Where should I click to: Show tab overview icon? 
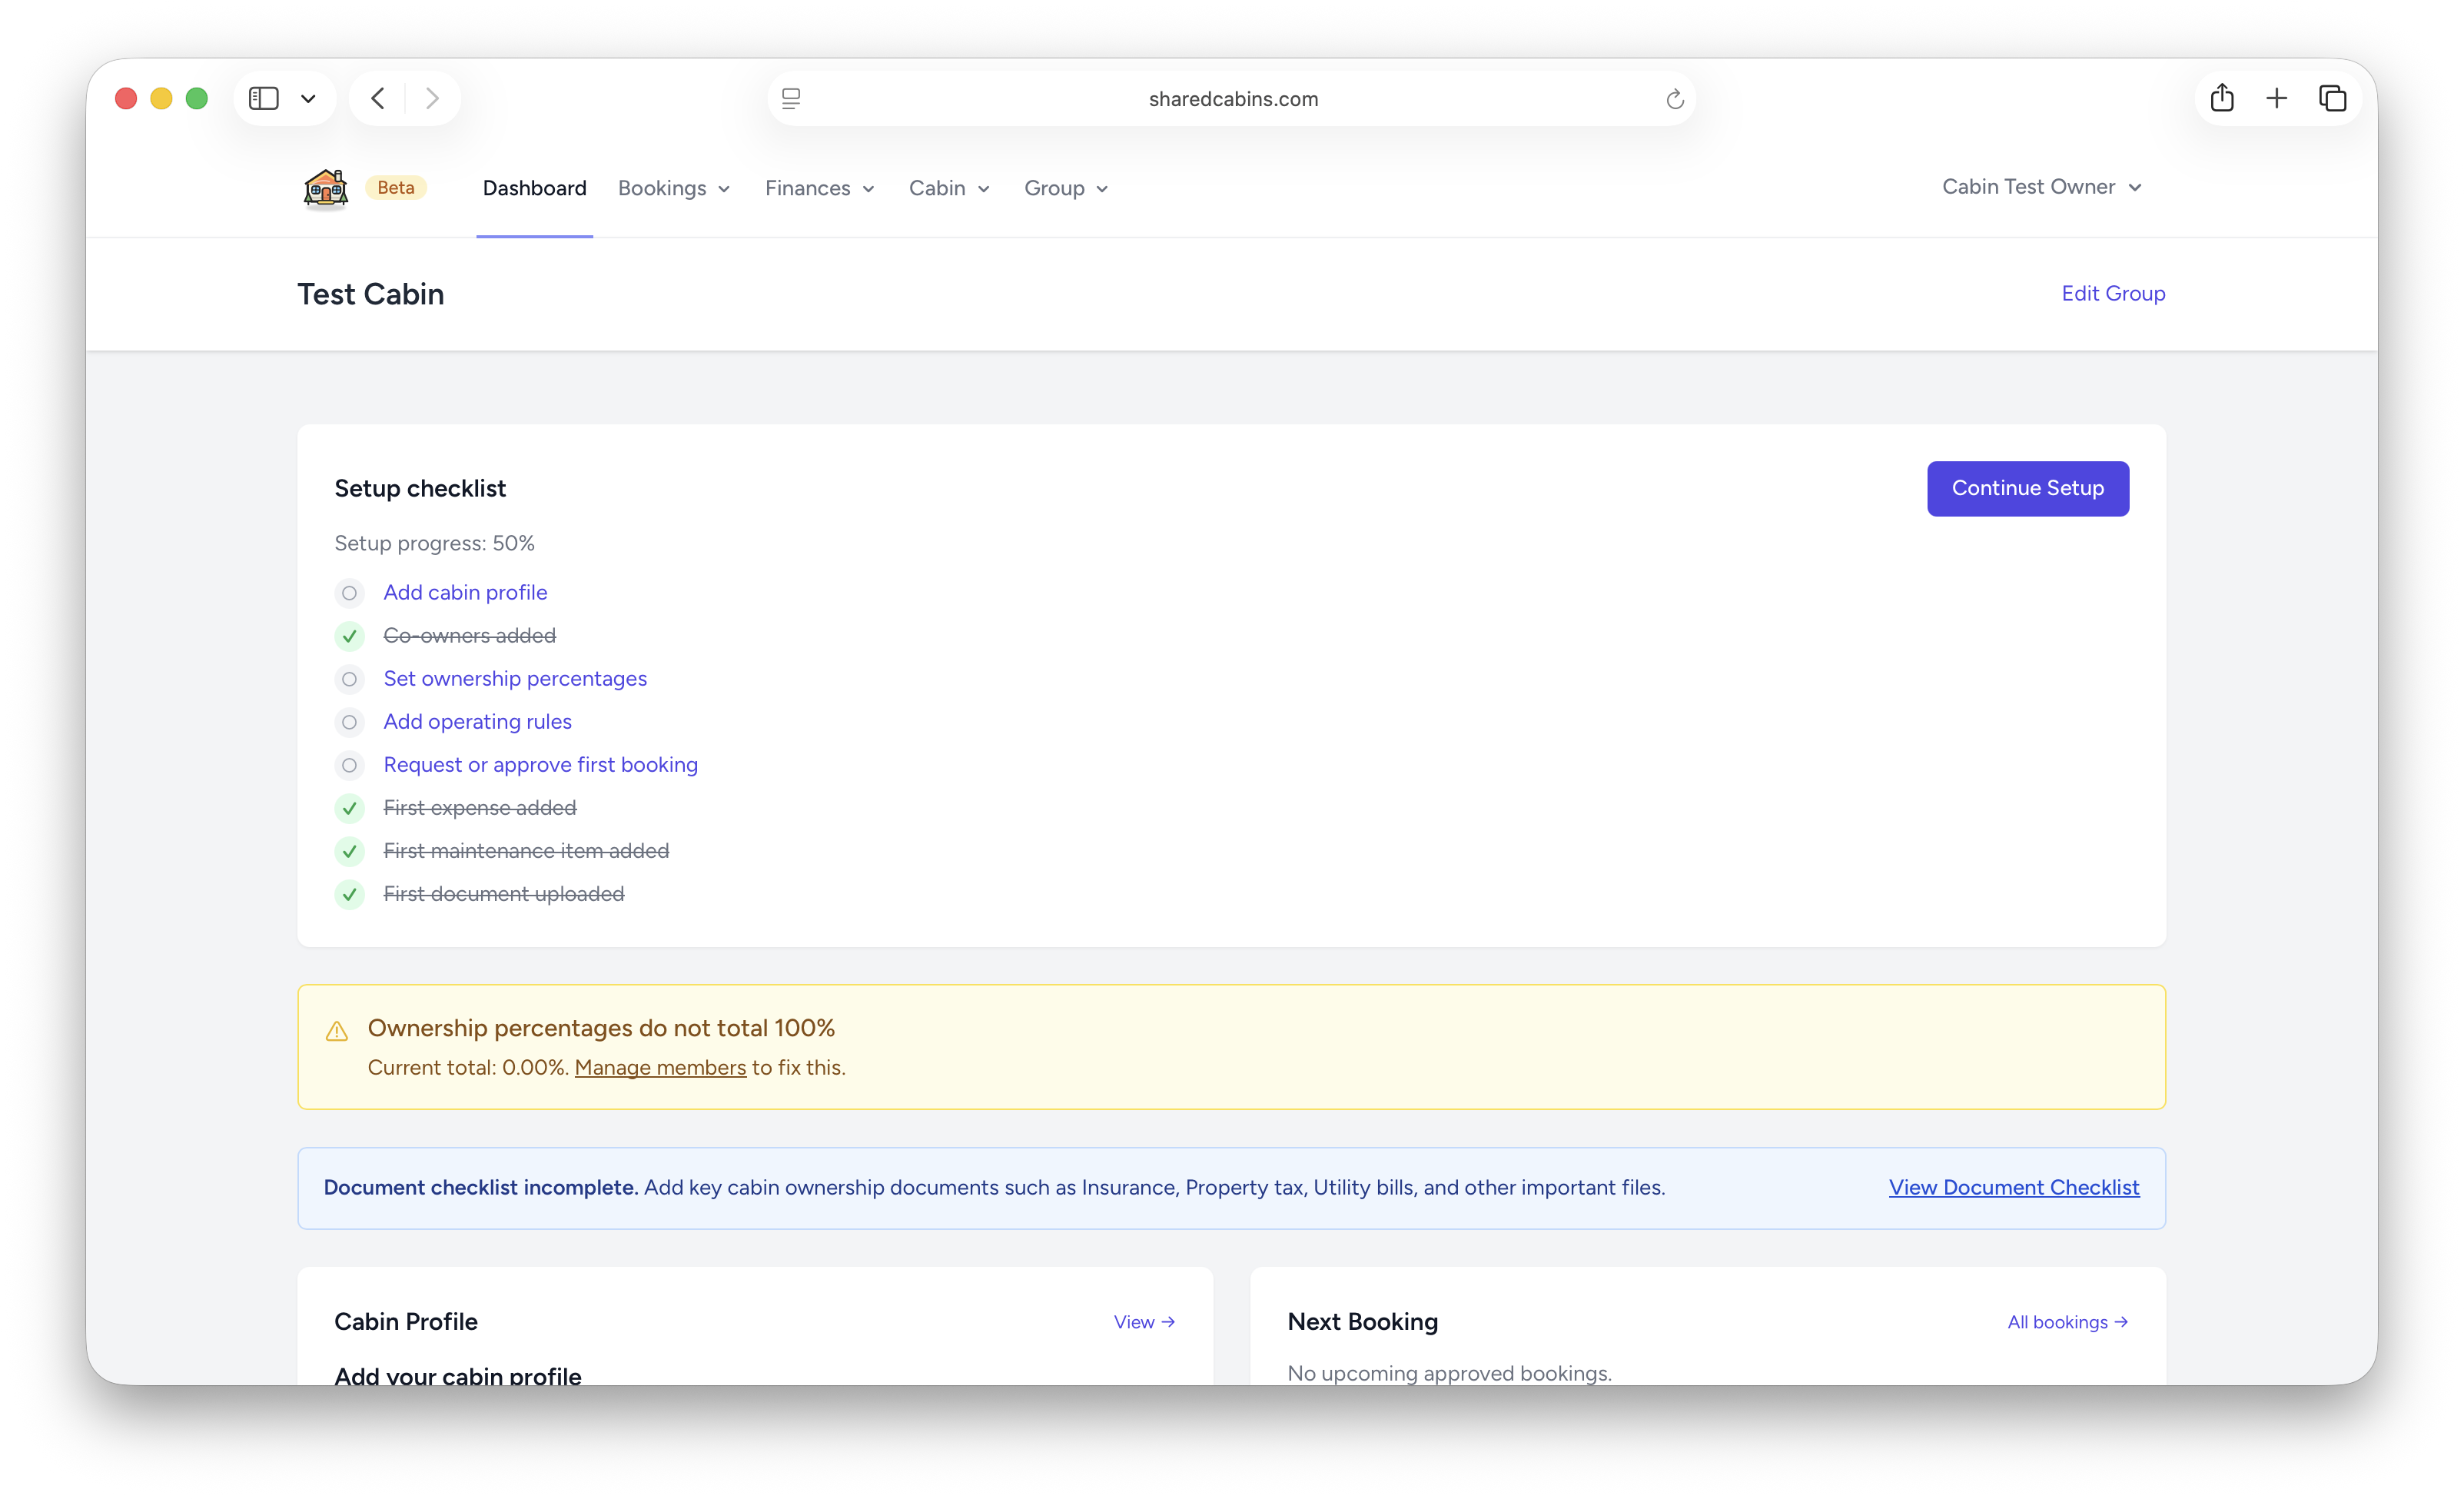pos(2333,98)
